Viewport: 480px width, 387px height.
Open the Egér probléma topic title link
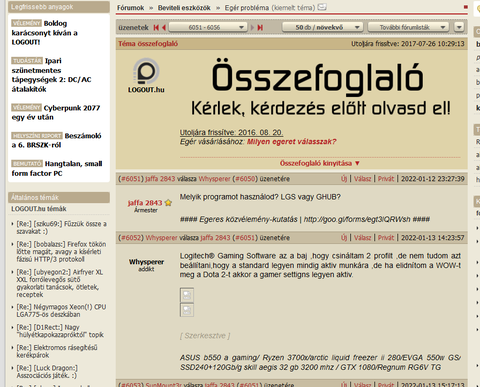click(247, 8)
